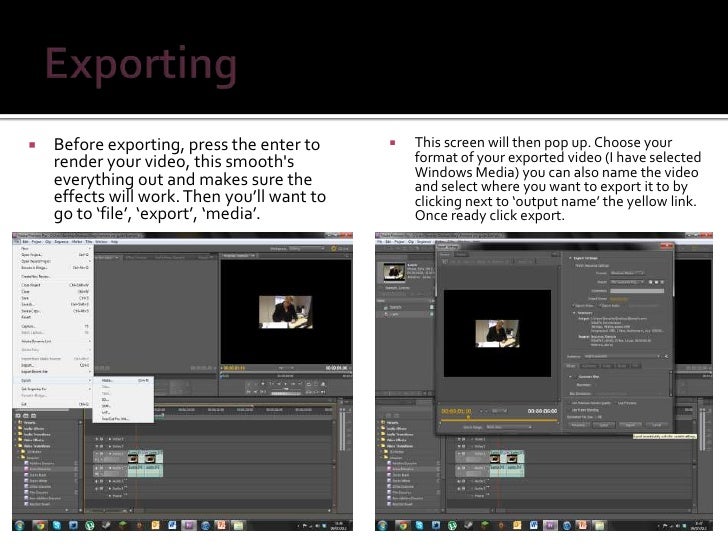This screenshot has width=728, height=546.
Task: Select Video Effects folder in File-menu screenshot
Action: point(33,440)
